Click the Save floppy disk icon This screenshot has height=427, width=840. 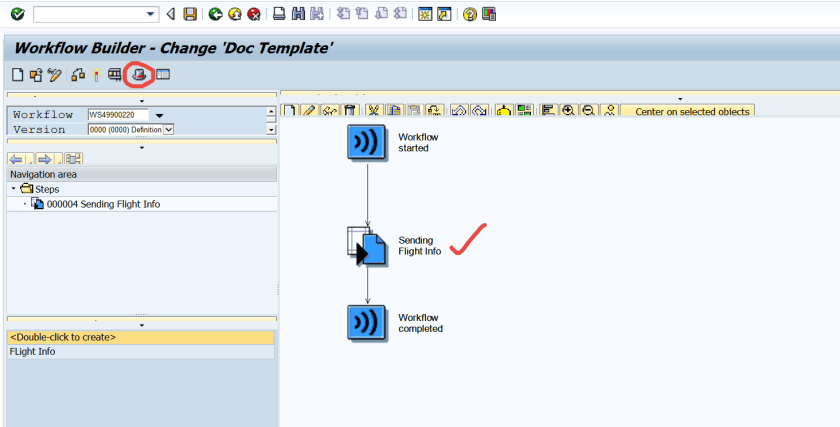pyautogui.click(x=190, y=14)
